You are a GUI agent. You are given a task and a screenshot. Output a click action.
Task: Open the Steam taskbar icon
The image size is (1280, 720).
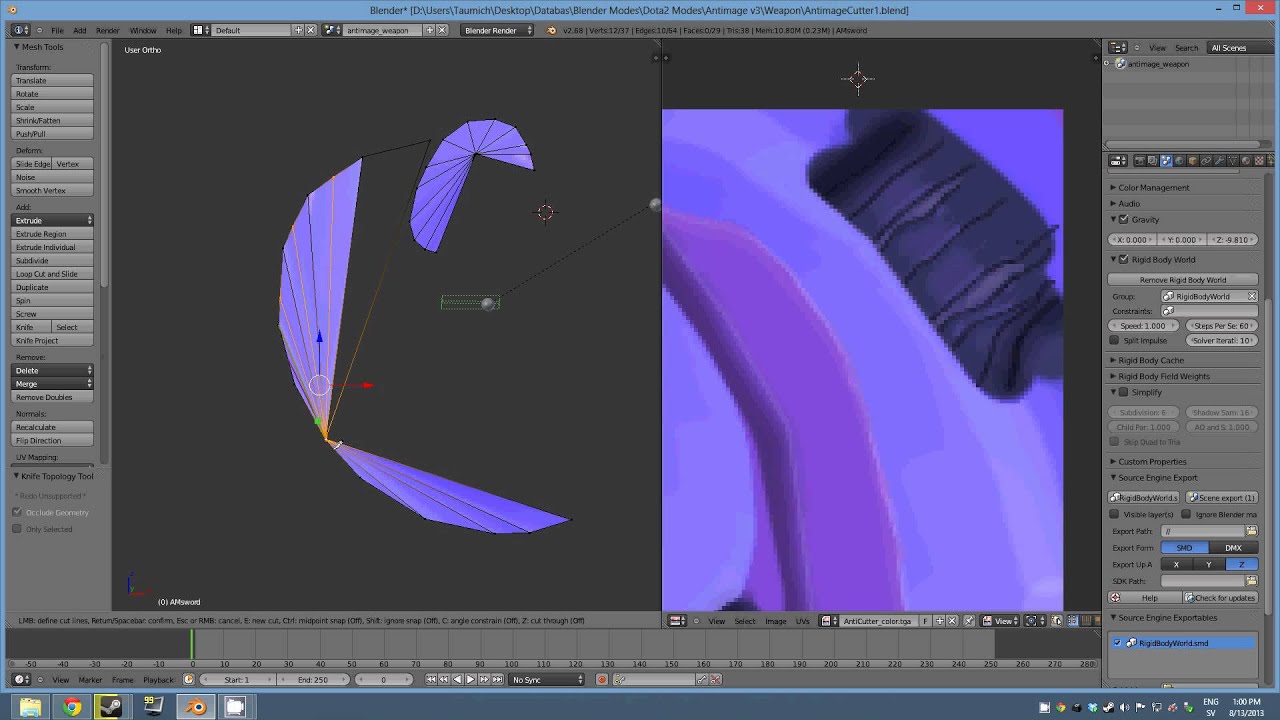[110, 707]
